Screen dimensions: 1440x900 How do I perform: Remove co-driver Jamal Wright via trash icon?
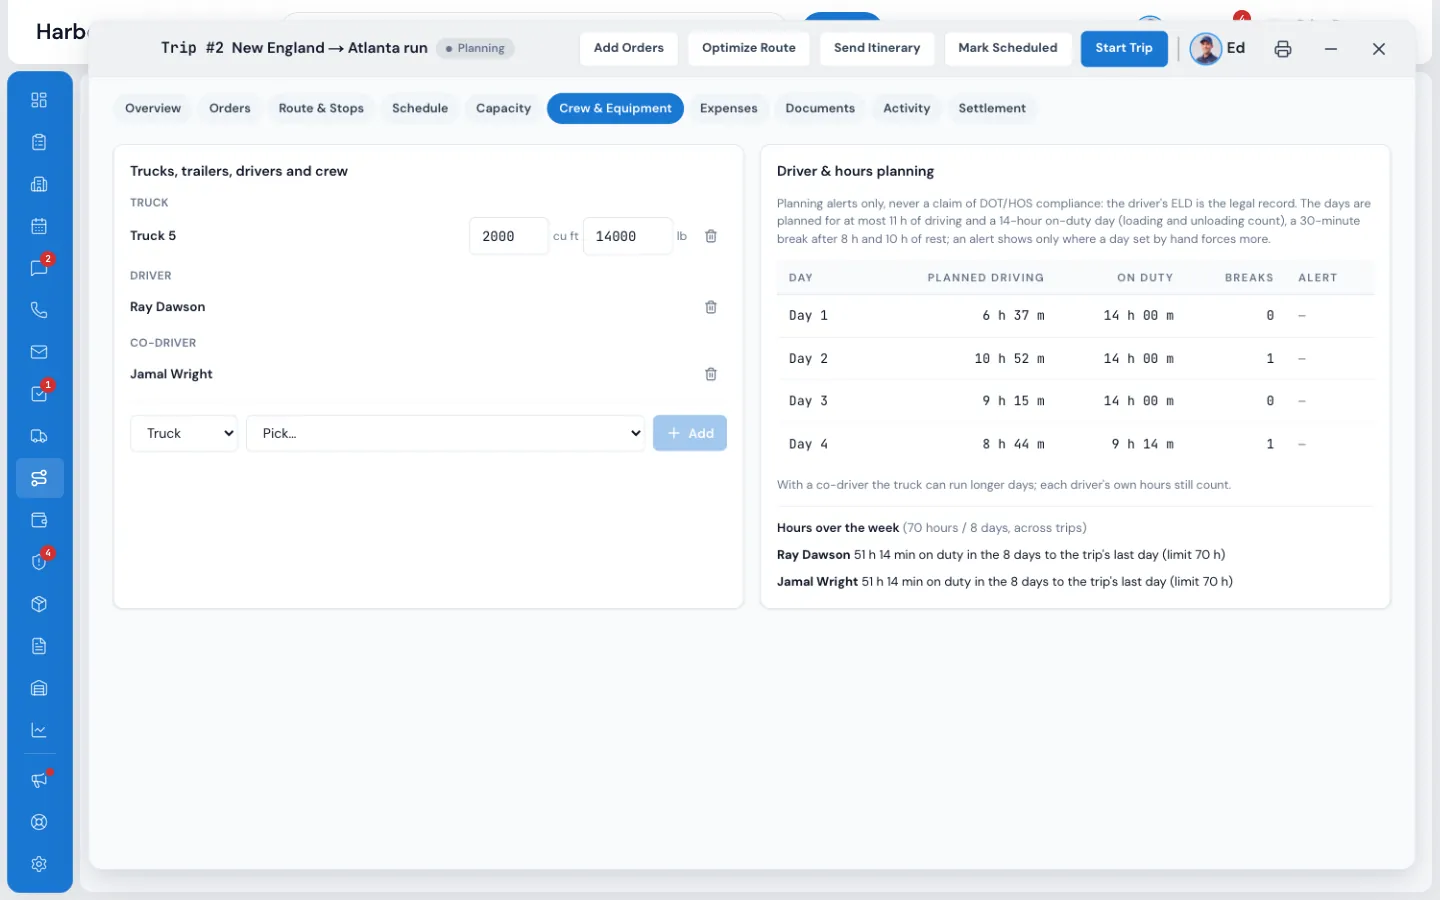click(x=711, y=374)
